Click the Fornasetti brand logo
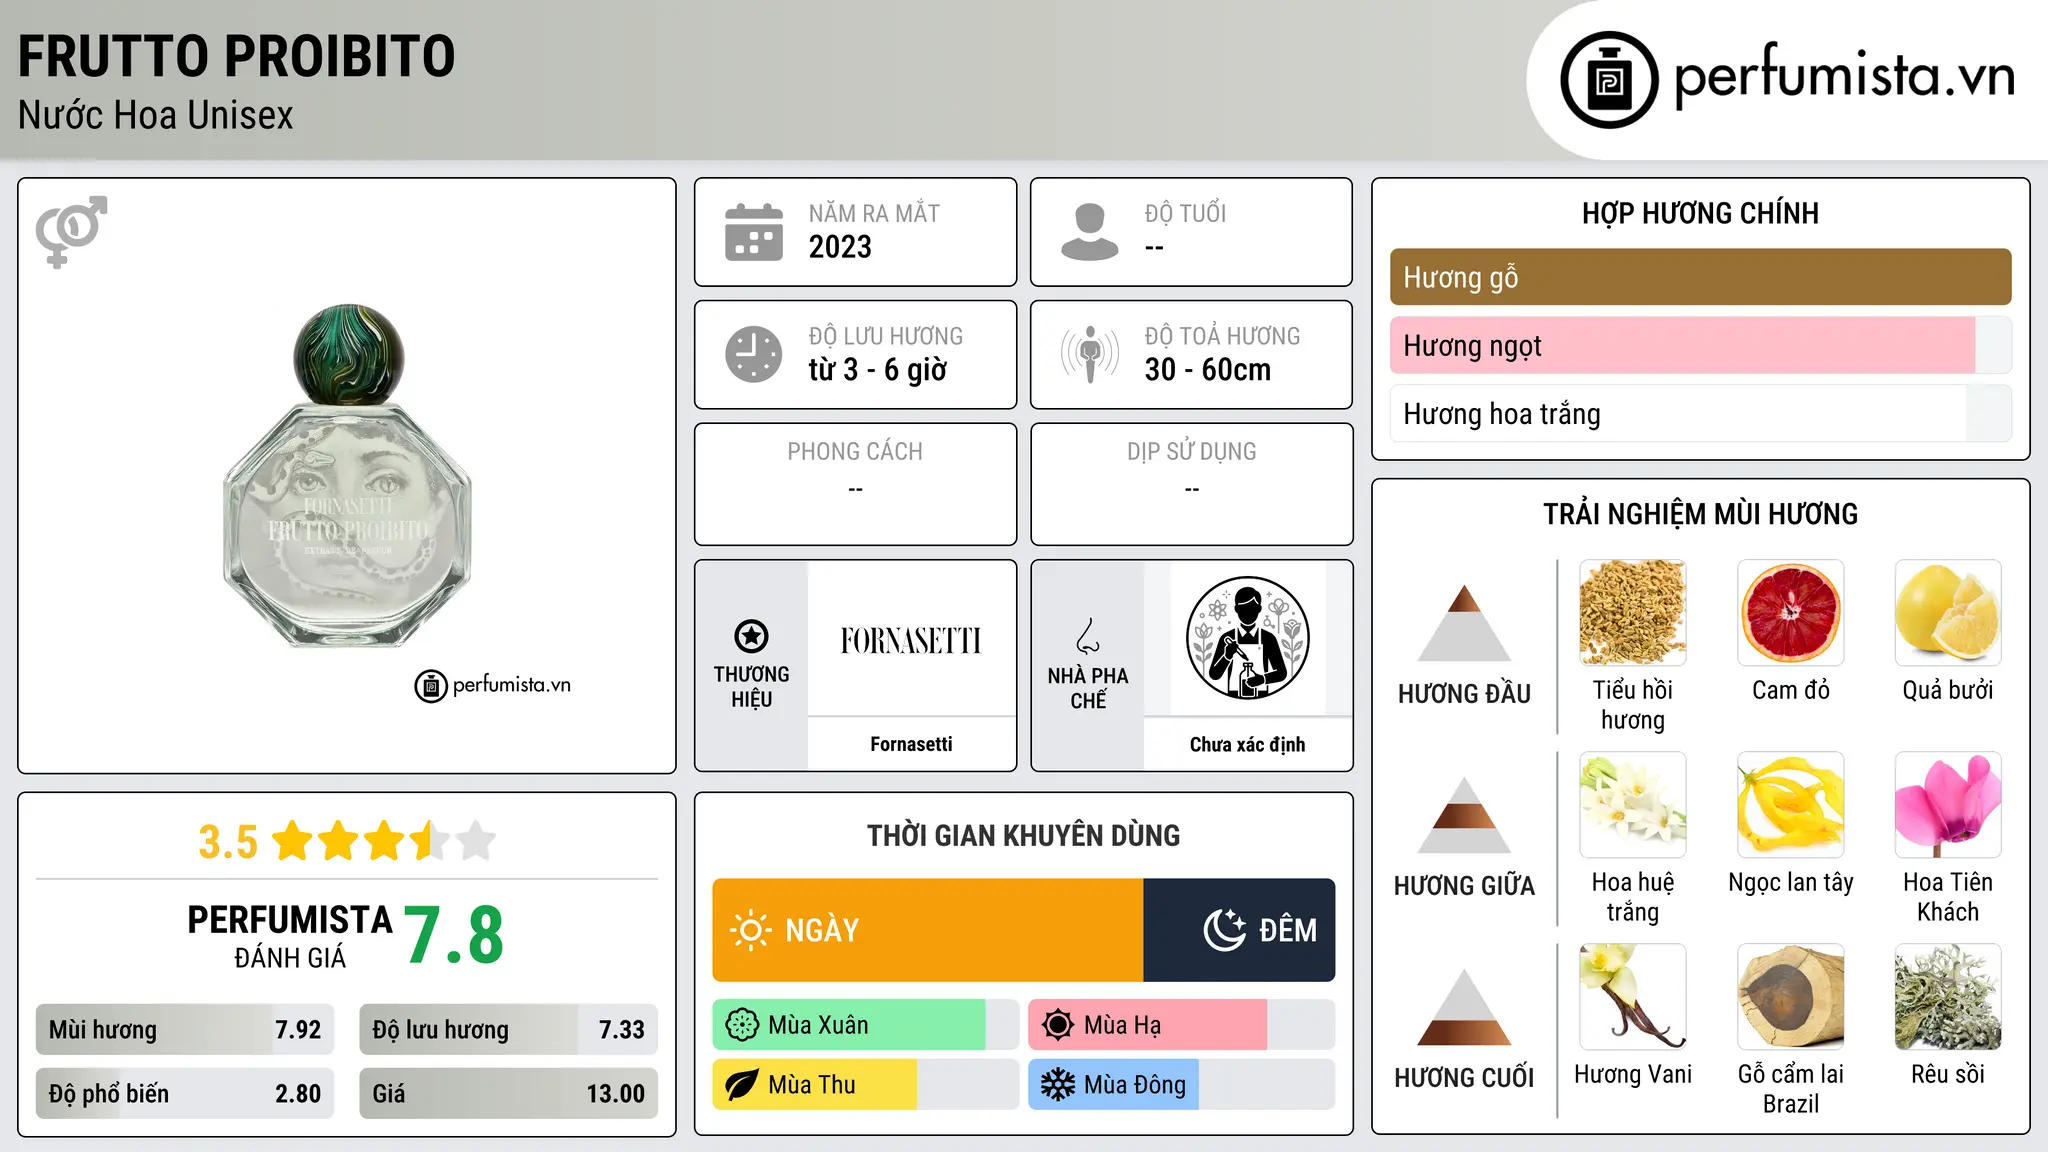 tap(911, 641)
